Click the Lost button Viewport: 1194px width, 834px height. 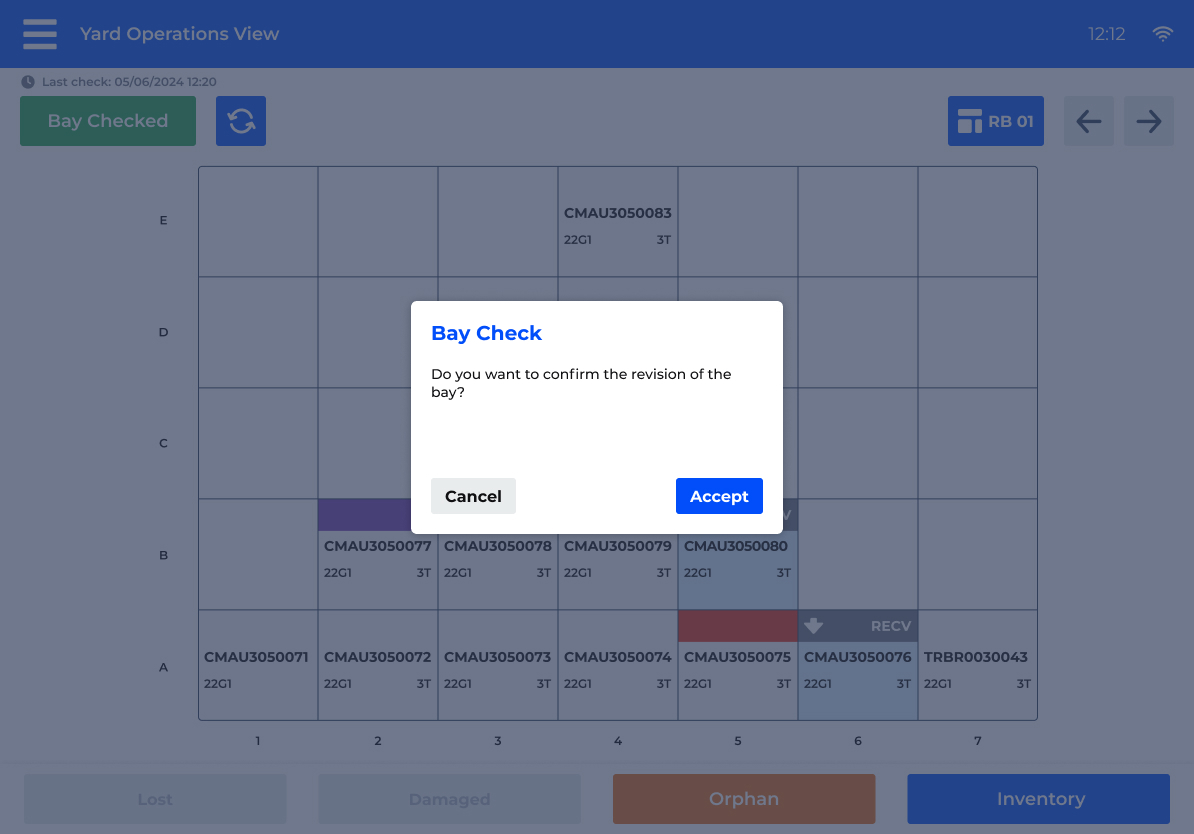click(x=155, y=799)
